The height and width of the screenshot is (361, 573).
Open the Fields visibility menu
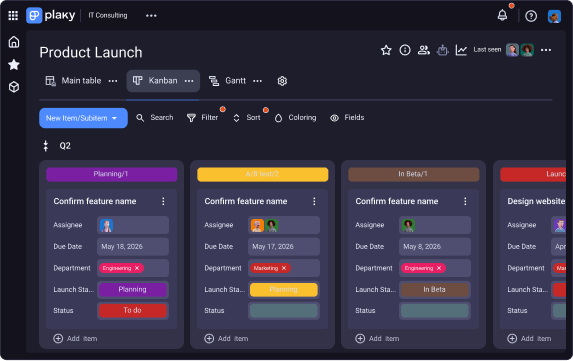click(347, 118)
